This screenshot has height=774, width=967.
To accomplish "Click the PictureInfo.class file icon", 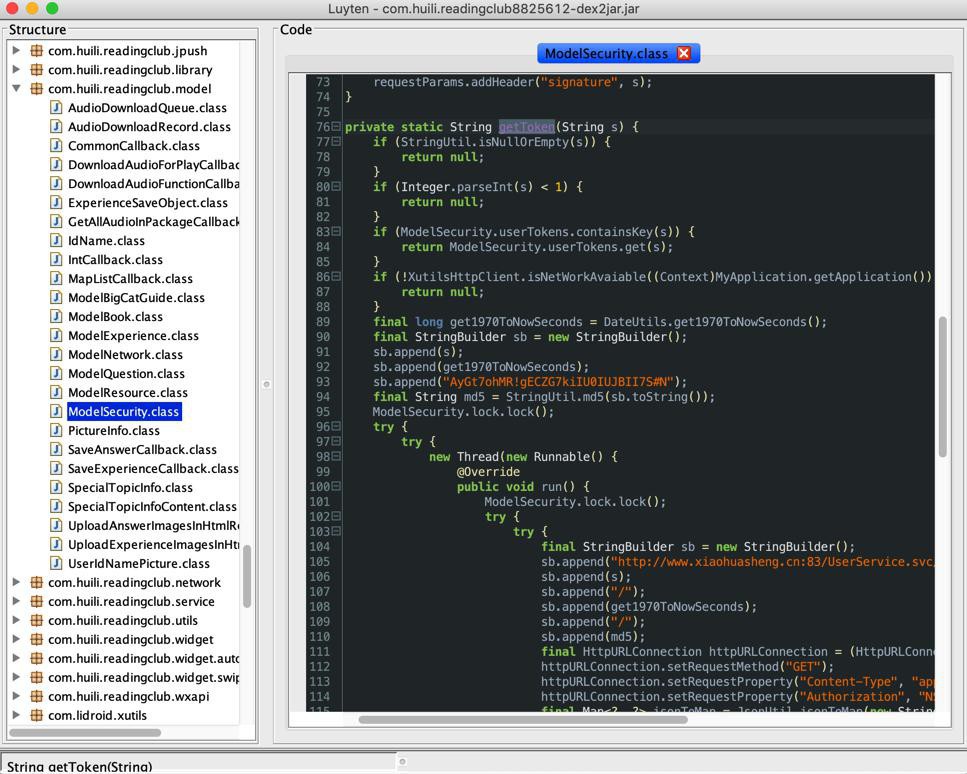I will click(57, 431).
